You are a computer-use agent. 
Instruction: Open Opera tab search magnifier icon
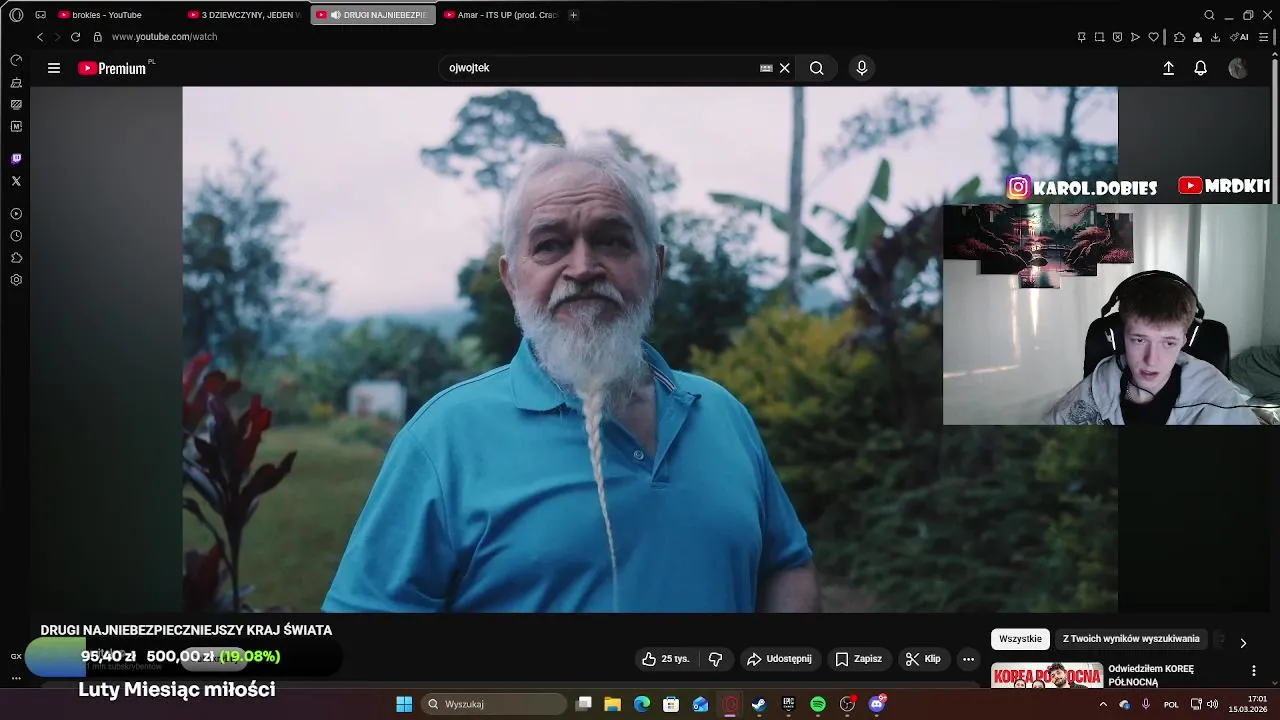point(1209,15)
